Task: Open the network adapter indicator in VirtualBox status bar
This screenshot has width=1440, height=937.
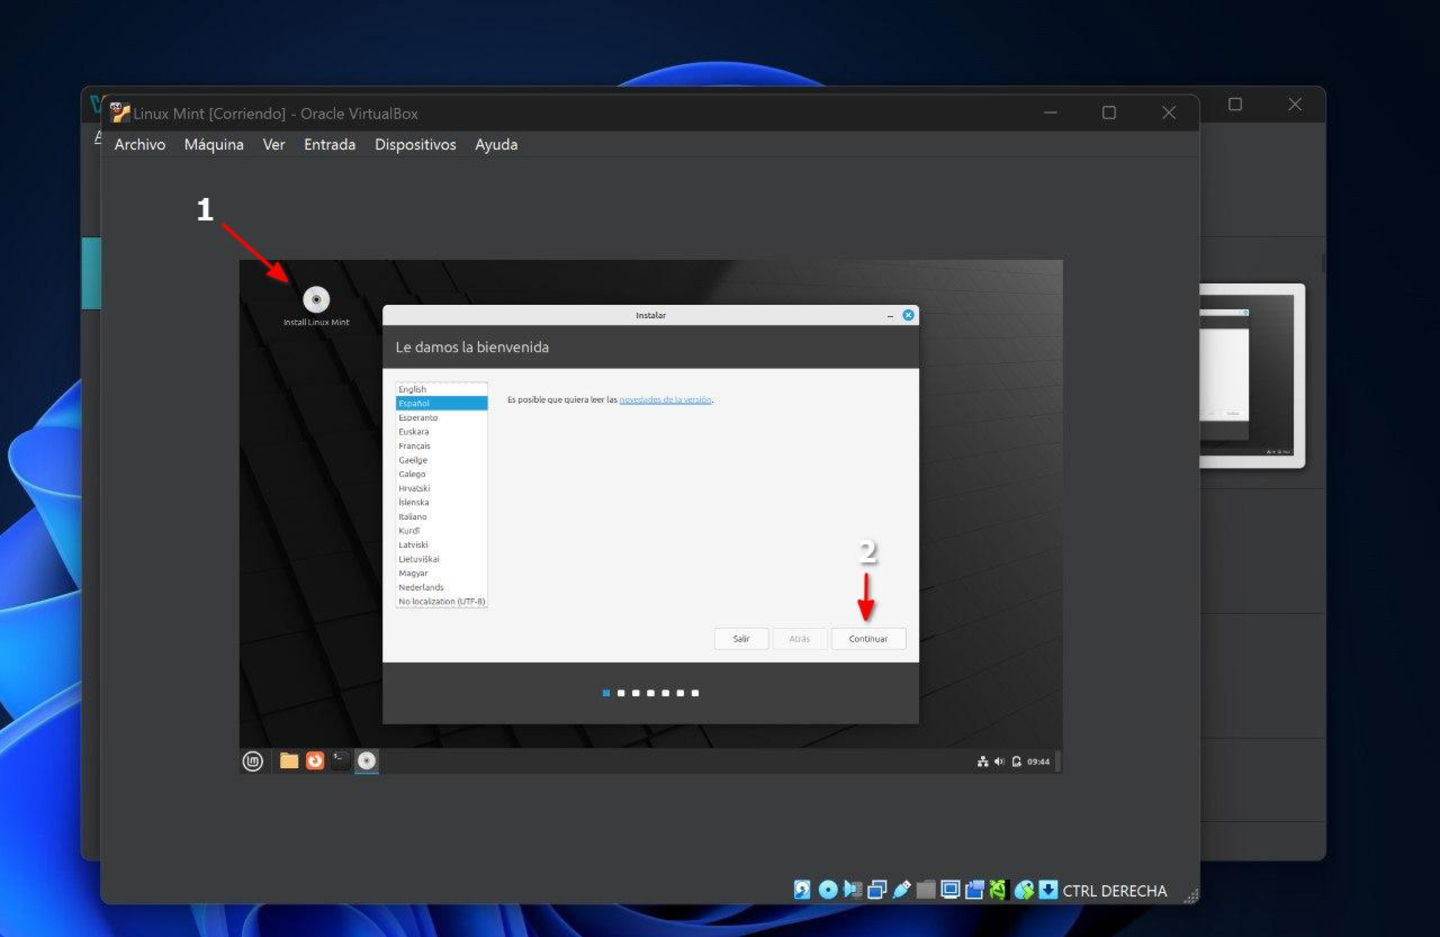Action: (x=877, y=890)
